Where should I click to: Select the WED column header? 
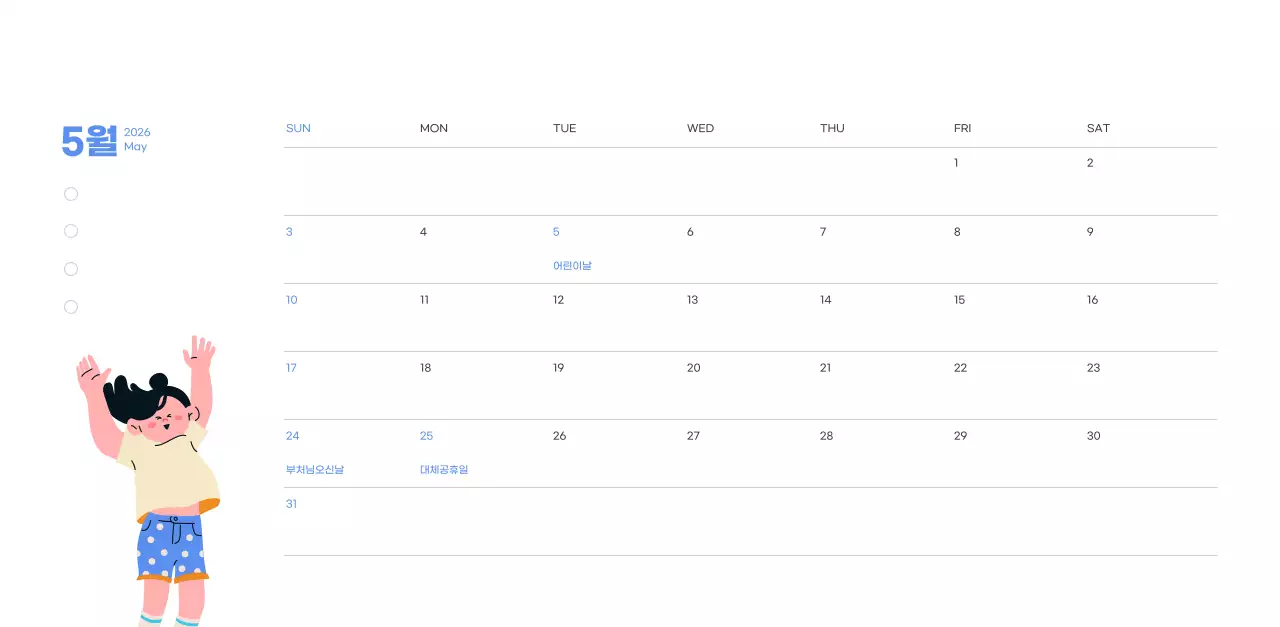click(700, 128)
